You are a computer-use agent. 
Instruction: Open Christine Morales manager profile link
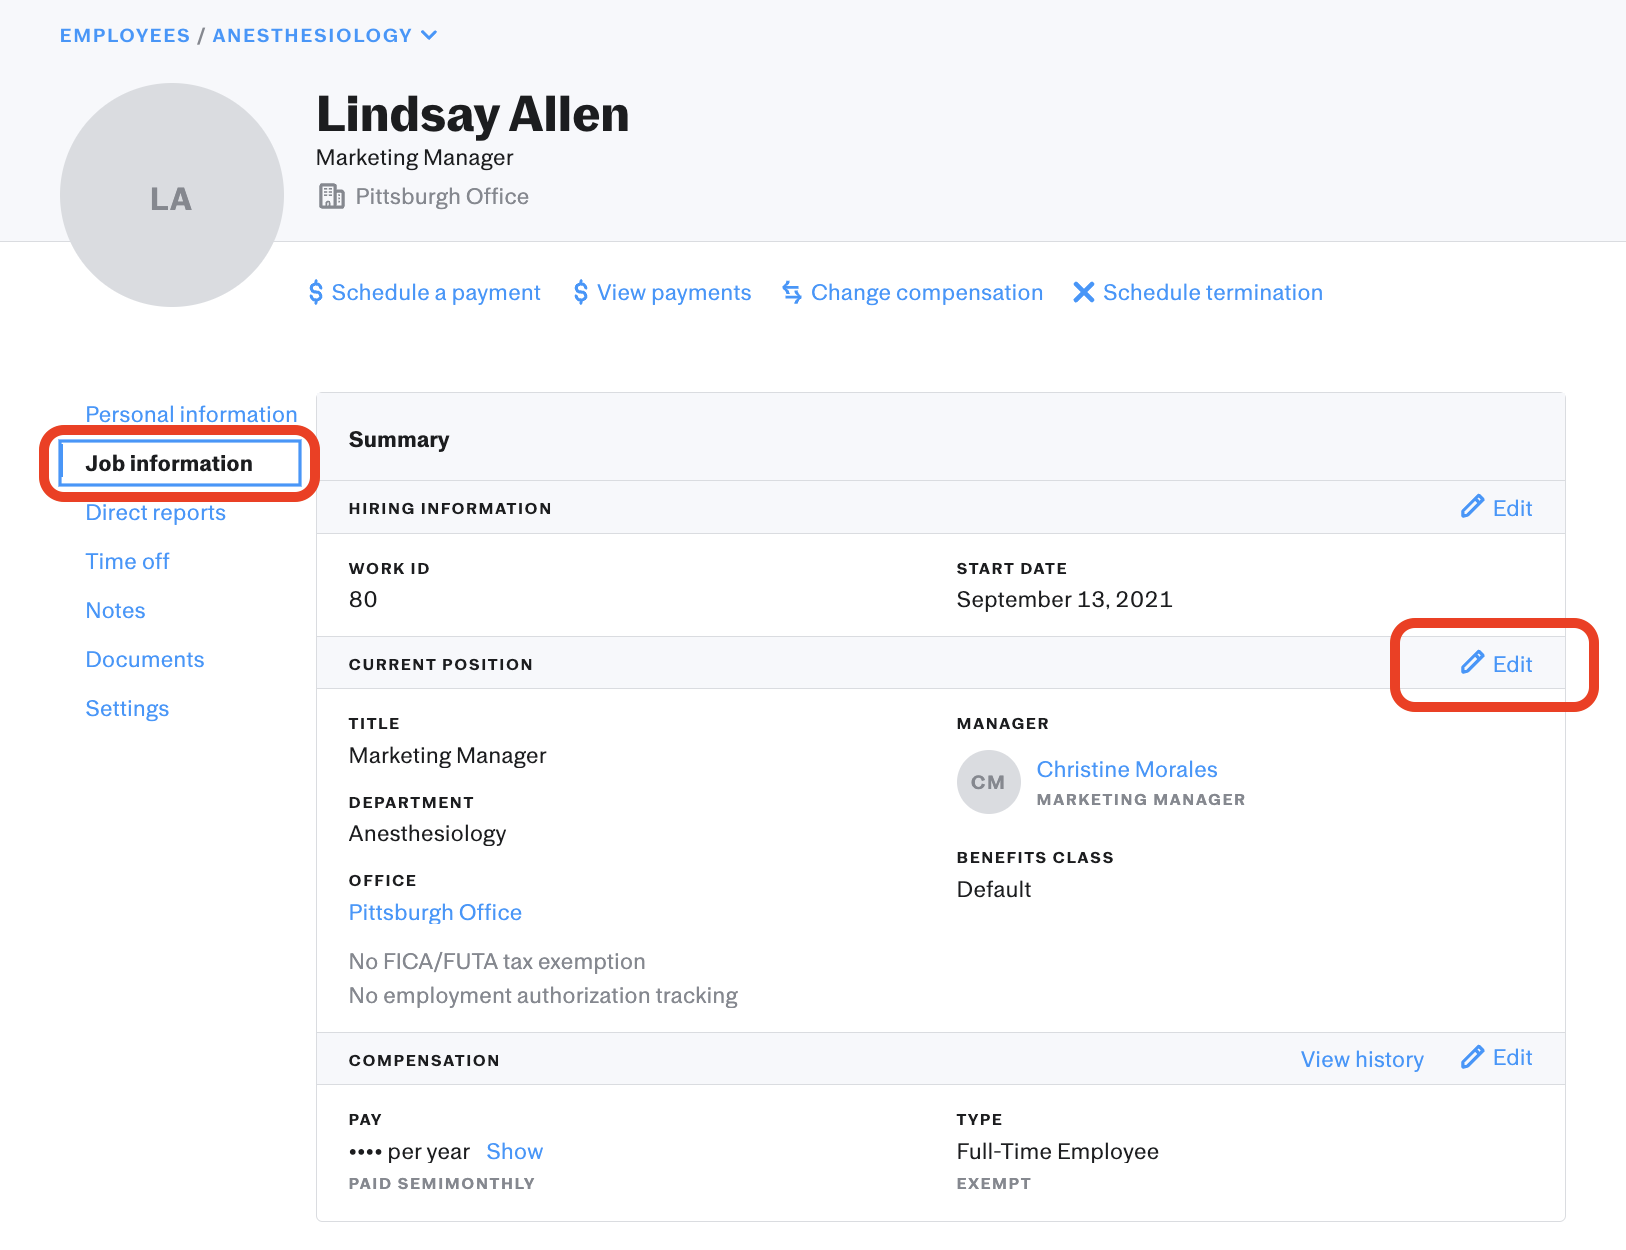1127,769
